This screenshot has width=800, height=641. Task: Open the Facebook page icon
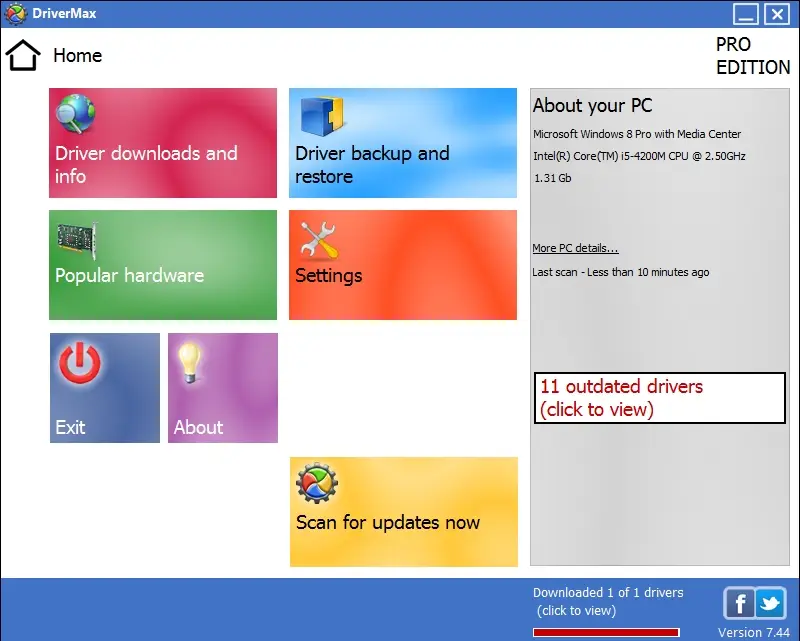click(x=739, y=603)
